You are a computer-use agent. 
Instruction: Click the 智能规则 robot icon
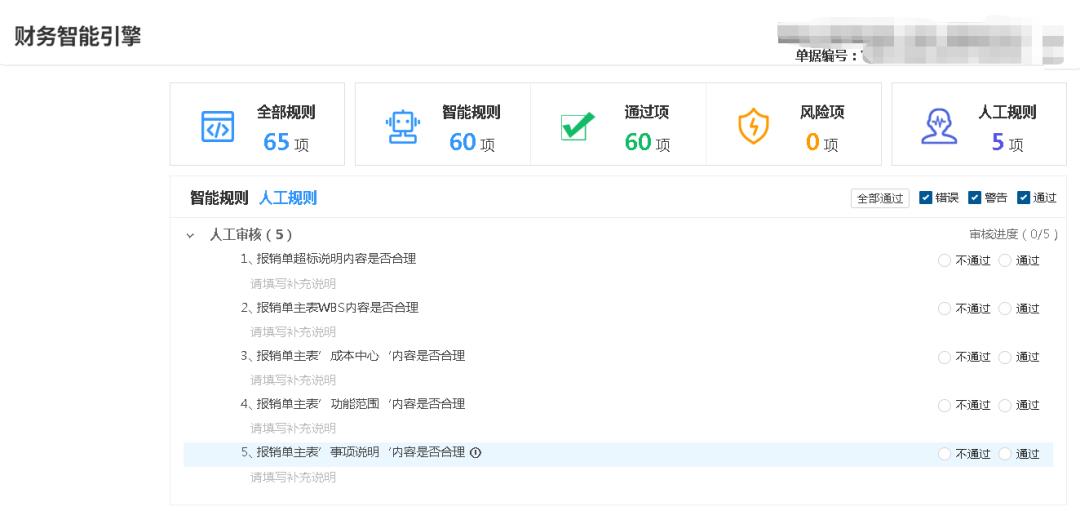[x=402, y=125]
